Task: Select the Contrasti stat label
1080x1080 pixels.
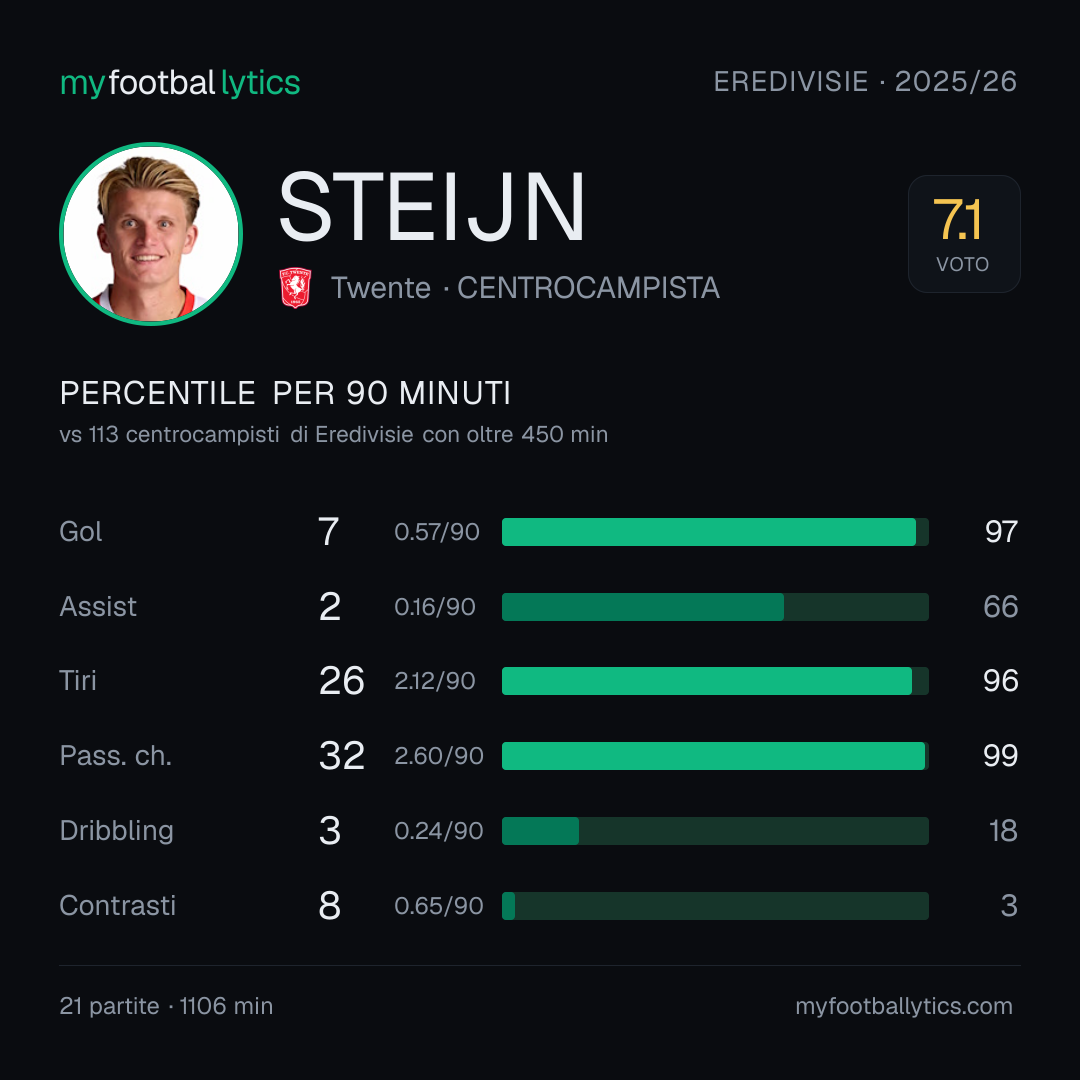Action: 118,906
